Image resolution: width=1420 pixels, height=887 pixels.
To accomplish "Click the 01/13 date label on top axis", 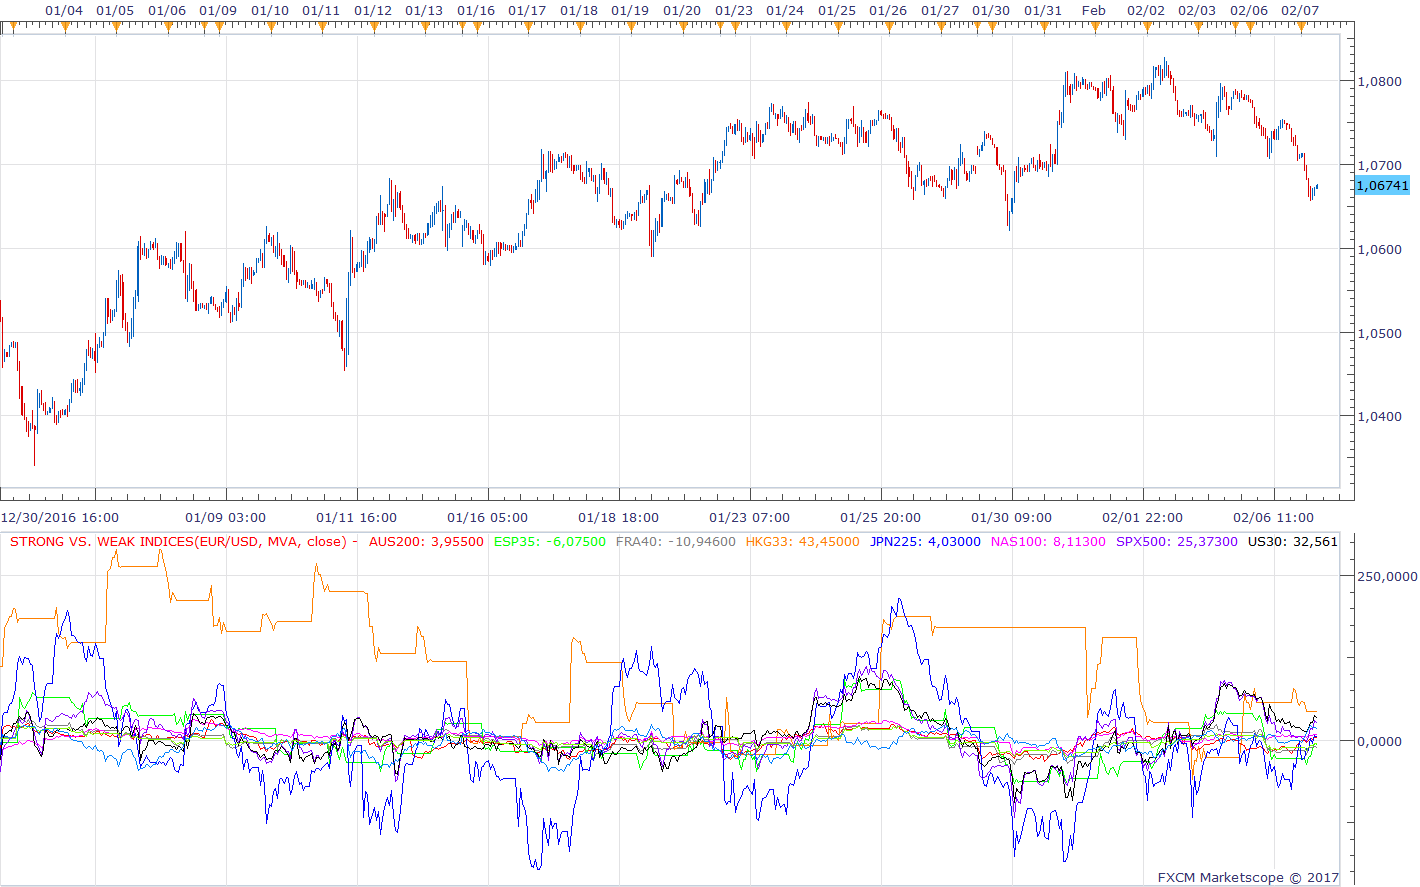I will (x=424, y=10).
